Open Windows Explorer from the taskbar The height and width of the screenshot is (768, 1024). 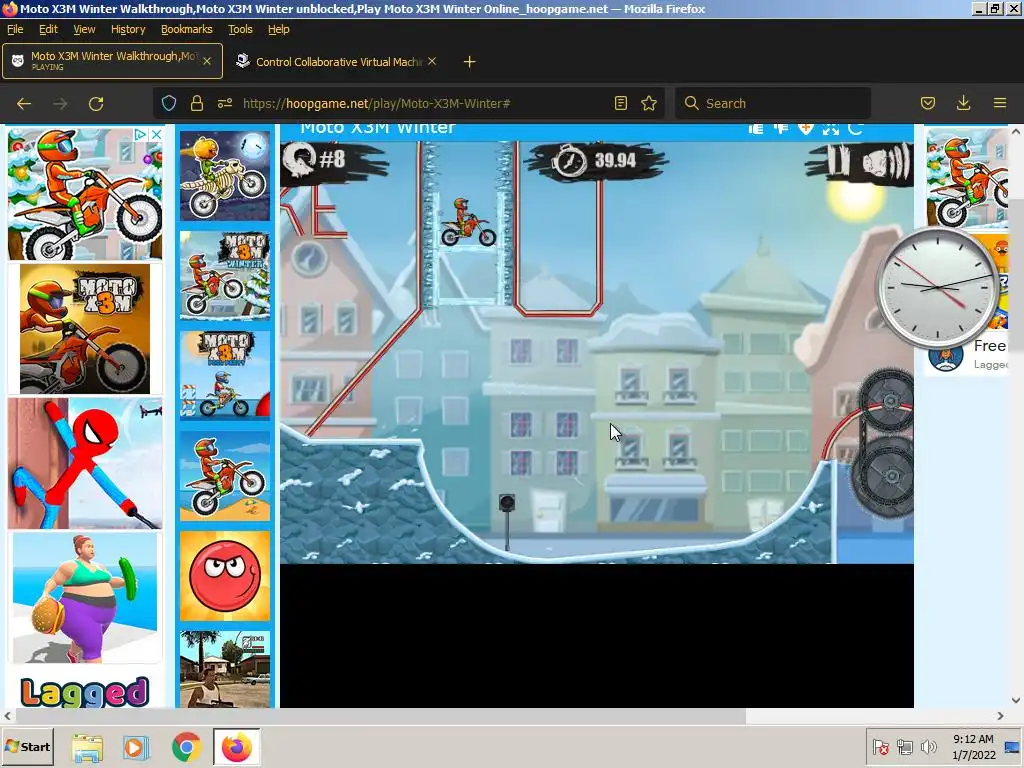coord(87,747)
